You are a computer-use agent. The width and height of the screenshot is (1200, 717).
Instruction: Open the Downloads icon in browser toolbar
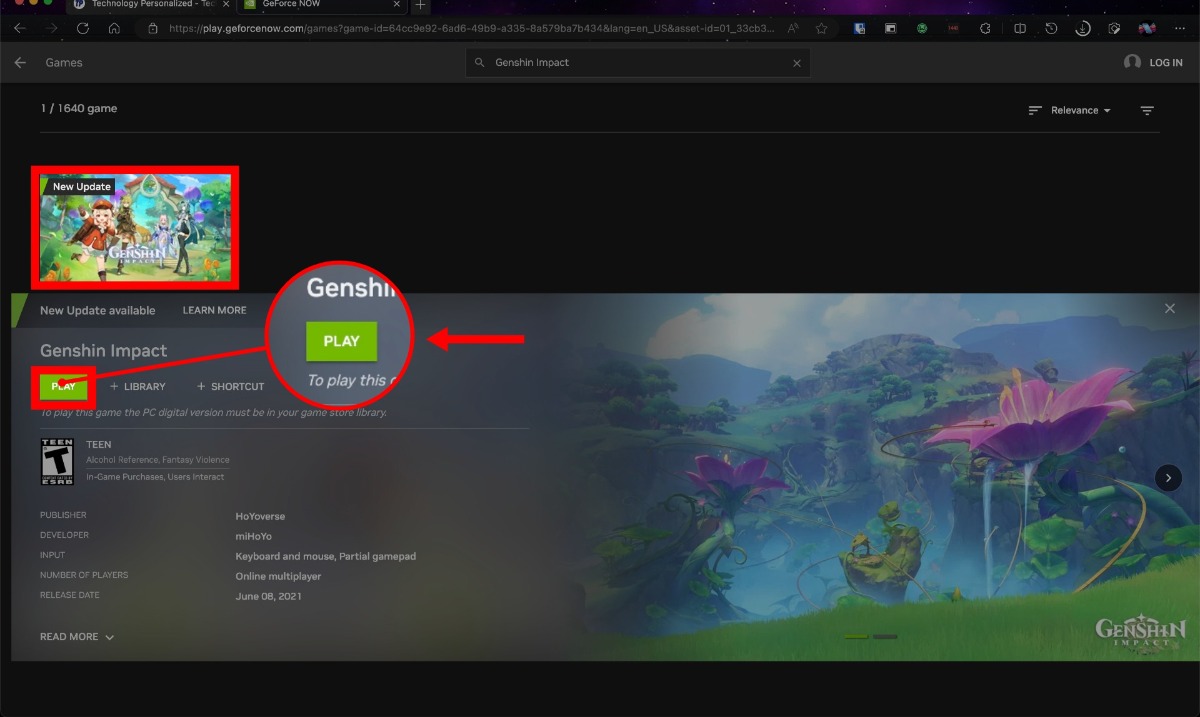click(x=1083, y=29)
